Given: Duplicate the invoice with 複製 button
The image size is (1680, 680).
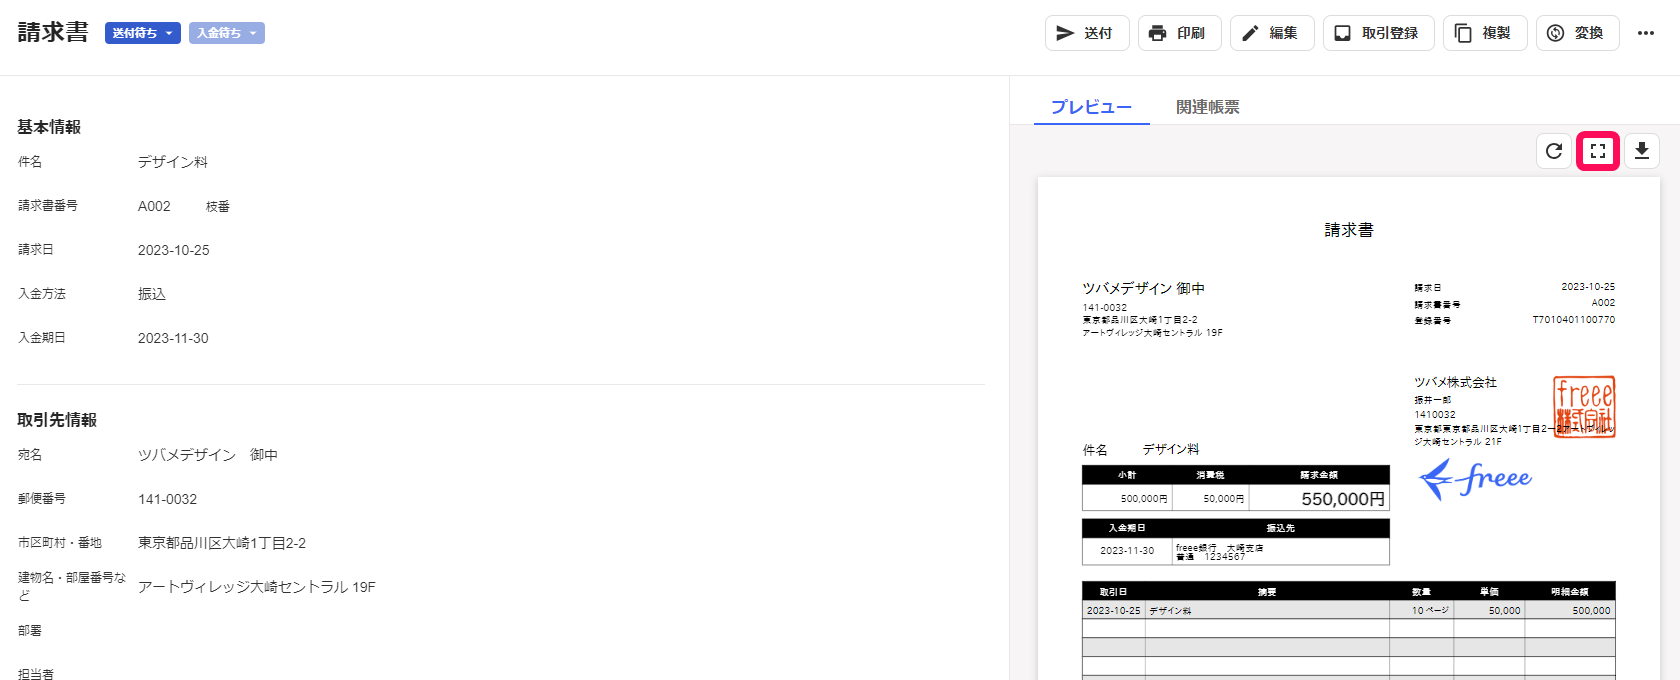Looking at the screenshot, I should (x=1484, y=33).
